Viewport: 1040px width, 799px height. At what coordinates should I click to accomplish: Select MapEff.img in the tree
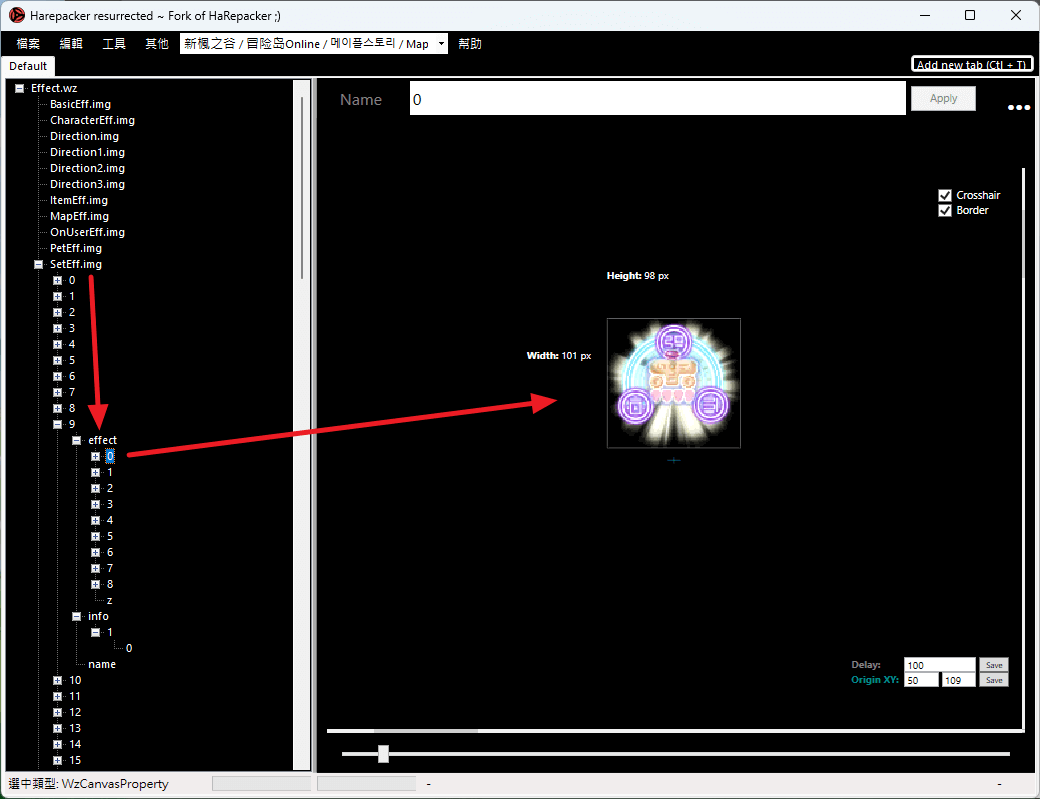(x=79, y=216)
